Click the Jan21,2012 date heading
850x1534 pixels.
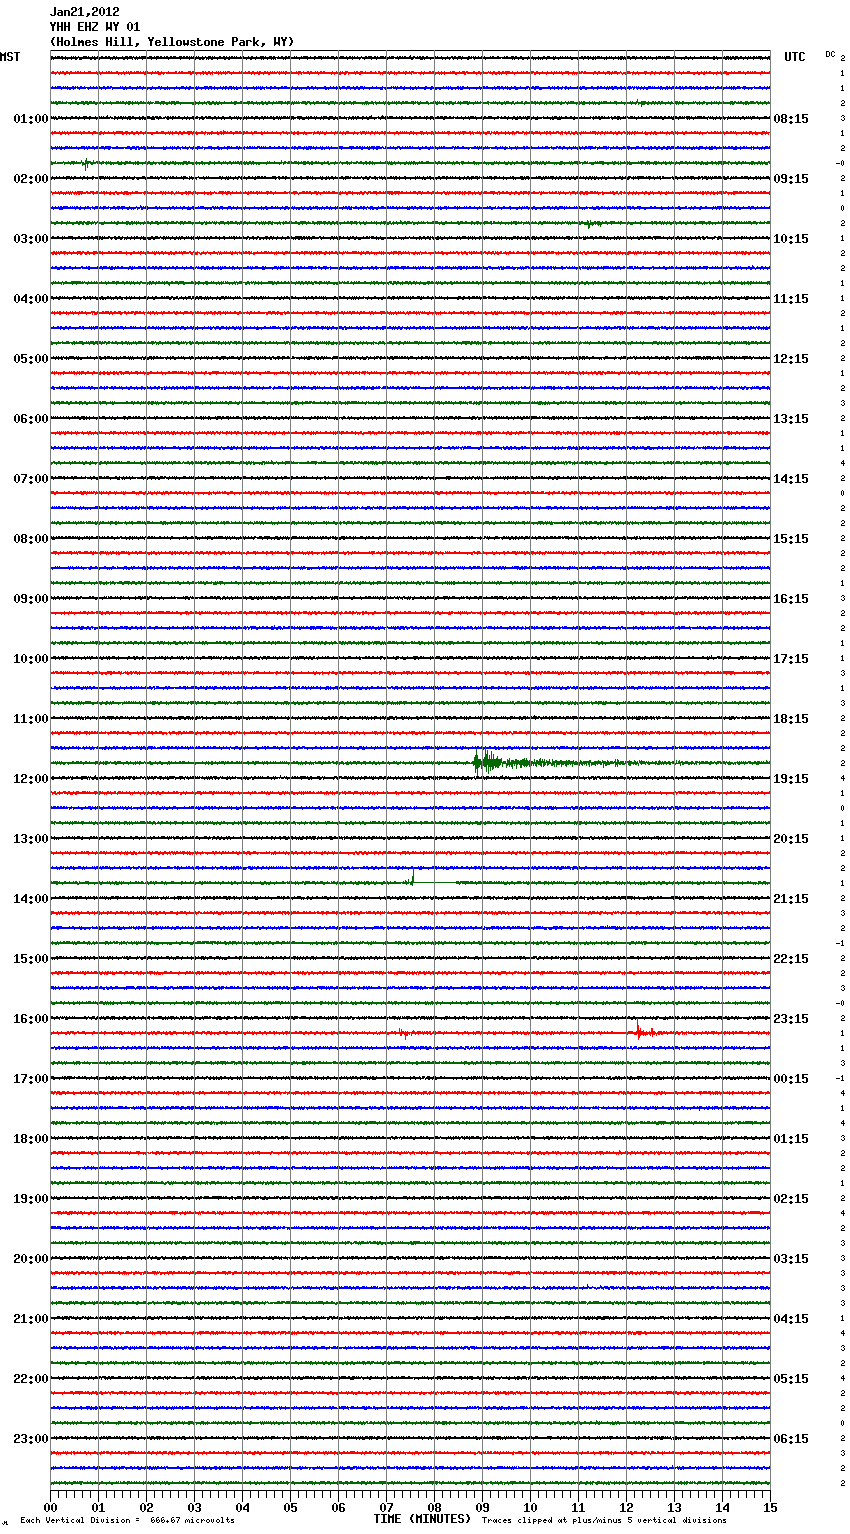(84, 12)
